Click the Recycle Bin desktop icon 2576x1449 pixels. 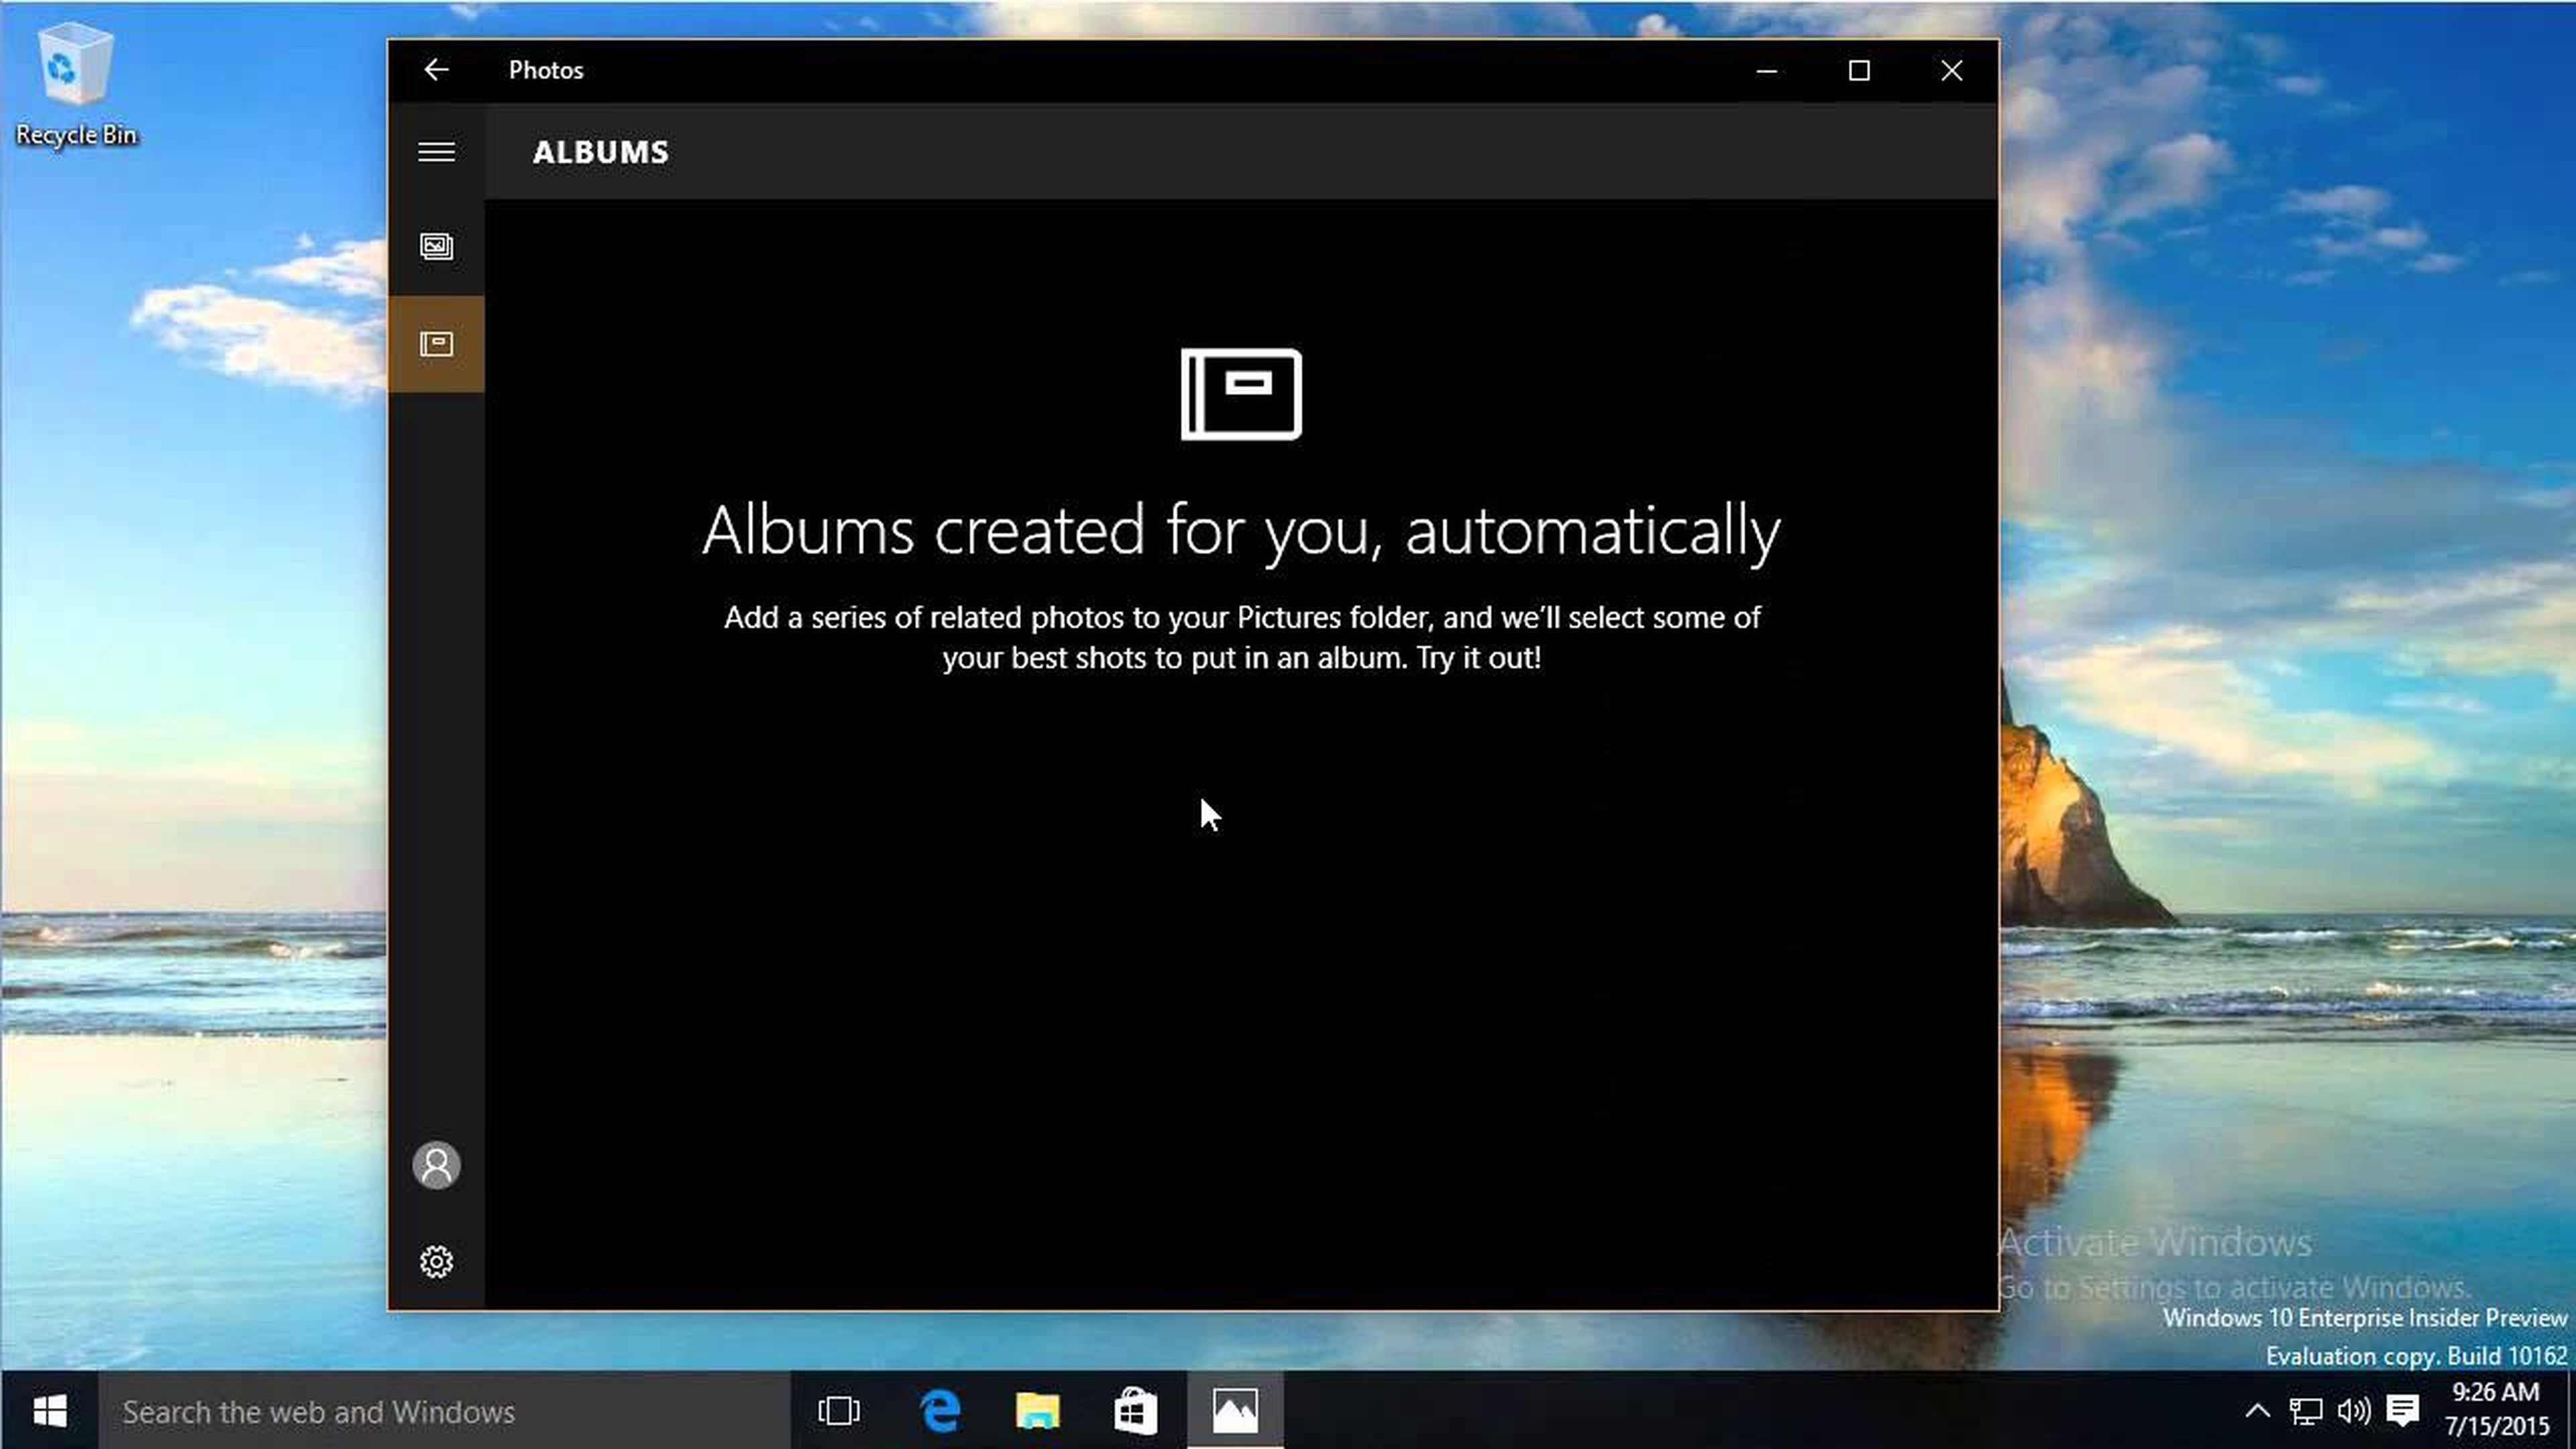74,70
